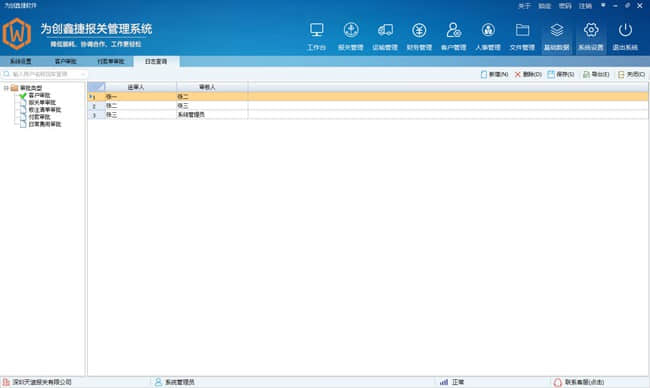Image resolution: width=650 pixels, height=388 pixels.
Task: Switch to the 系统设置 tab
Action: (x=21, y=61)
